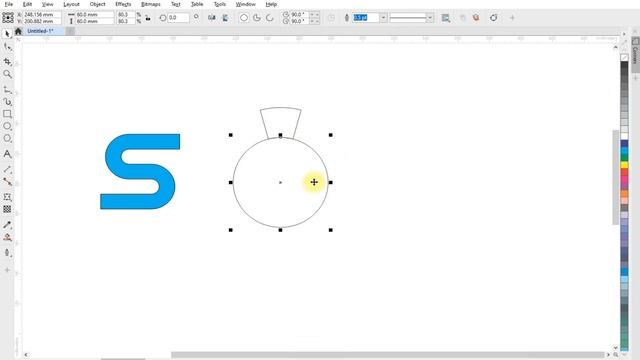Click the Change Direction clock icon
640x360 pixels.
pos(331,18)
